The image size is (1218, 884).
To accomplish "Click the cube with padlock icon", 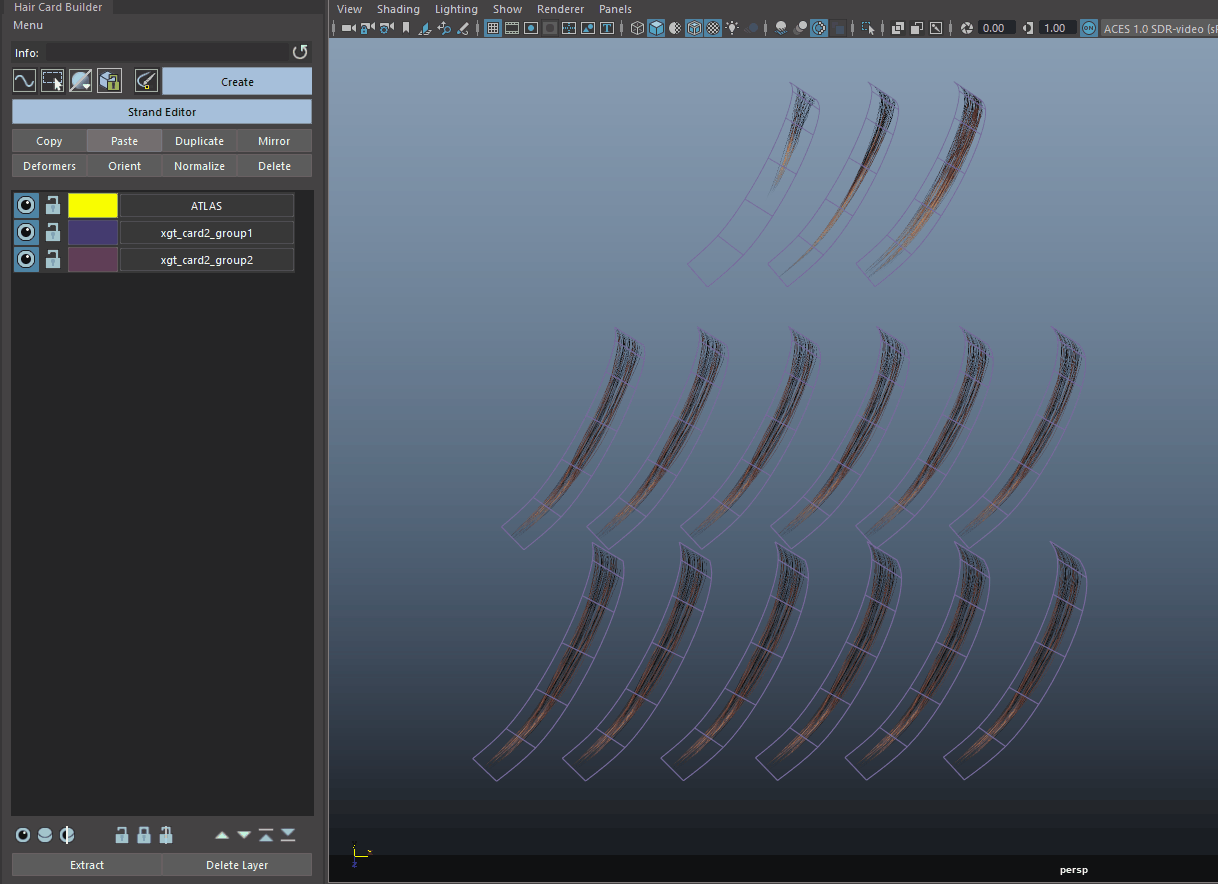I will point(109,81).
